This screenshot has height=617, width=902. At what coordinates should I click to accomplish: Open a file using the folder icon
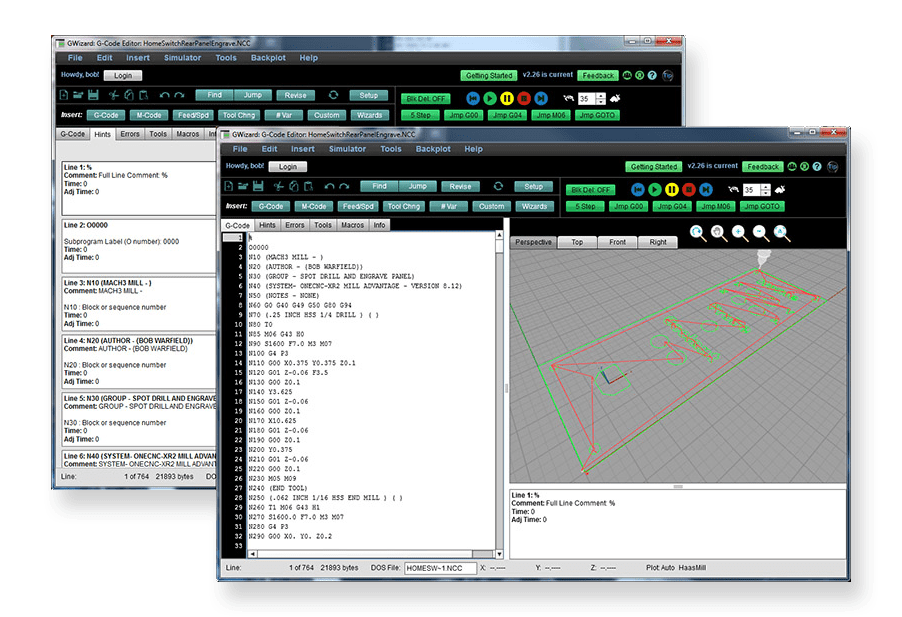coord(241,186)
